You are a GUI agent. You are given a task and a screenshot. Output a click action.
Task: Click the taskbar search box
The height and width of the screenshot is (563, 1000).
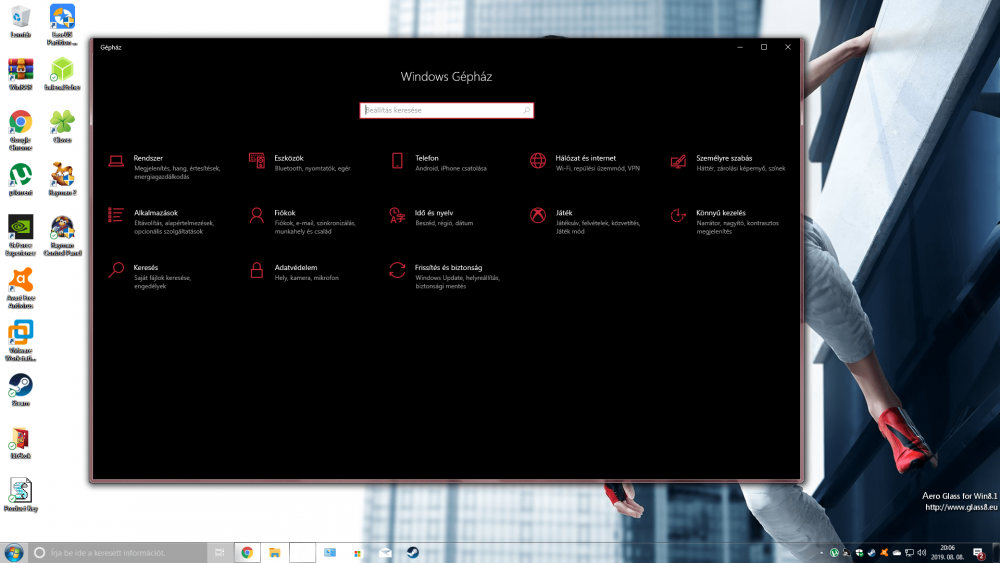point(115,552)
